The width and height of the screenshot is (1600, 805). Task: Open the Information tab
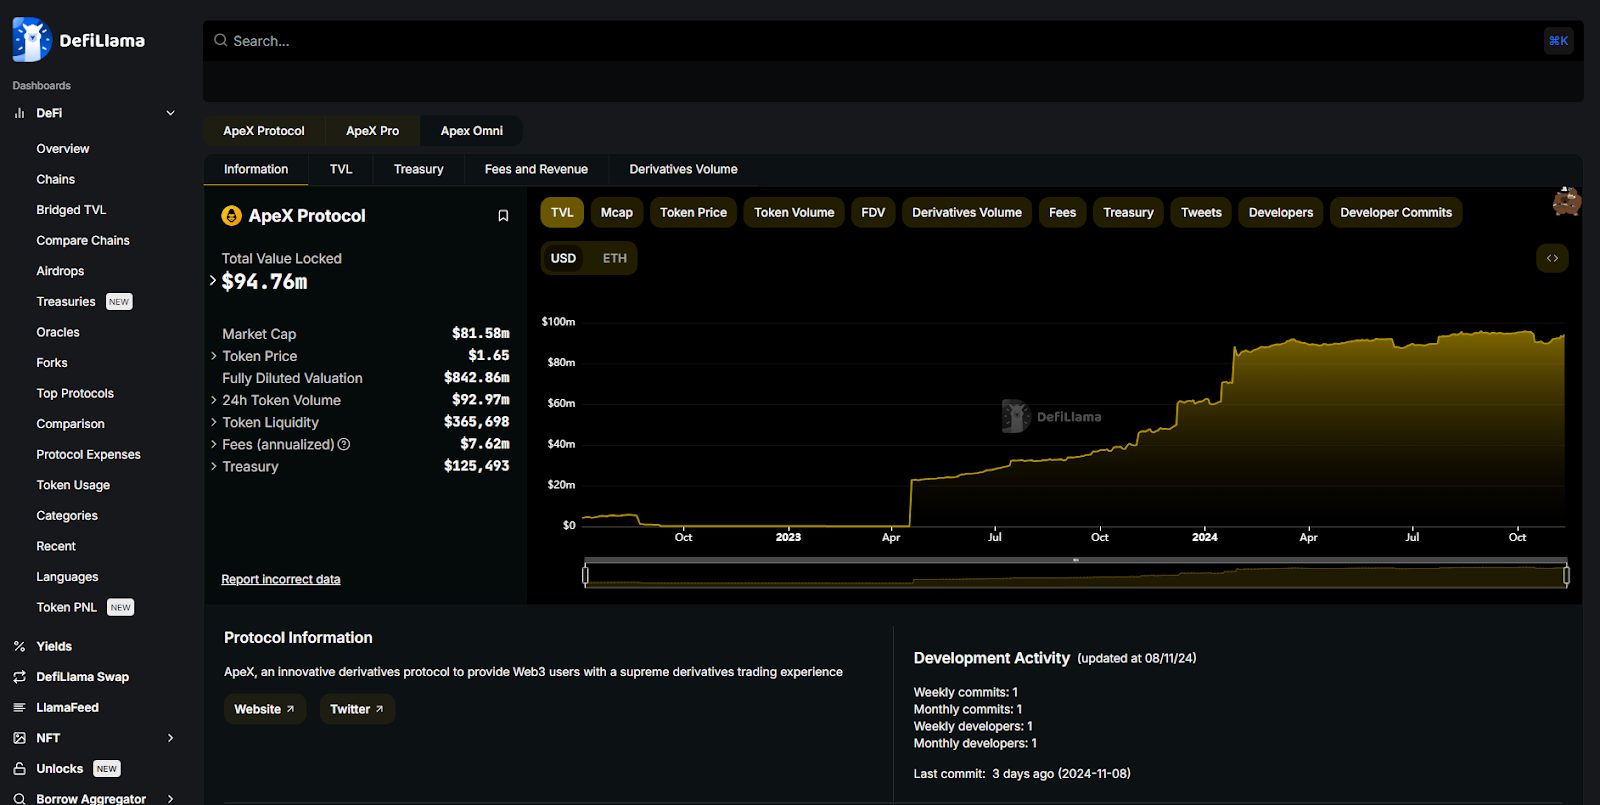coord(256,169)
